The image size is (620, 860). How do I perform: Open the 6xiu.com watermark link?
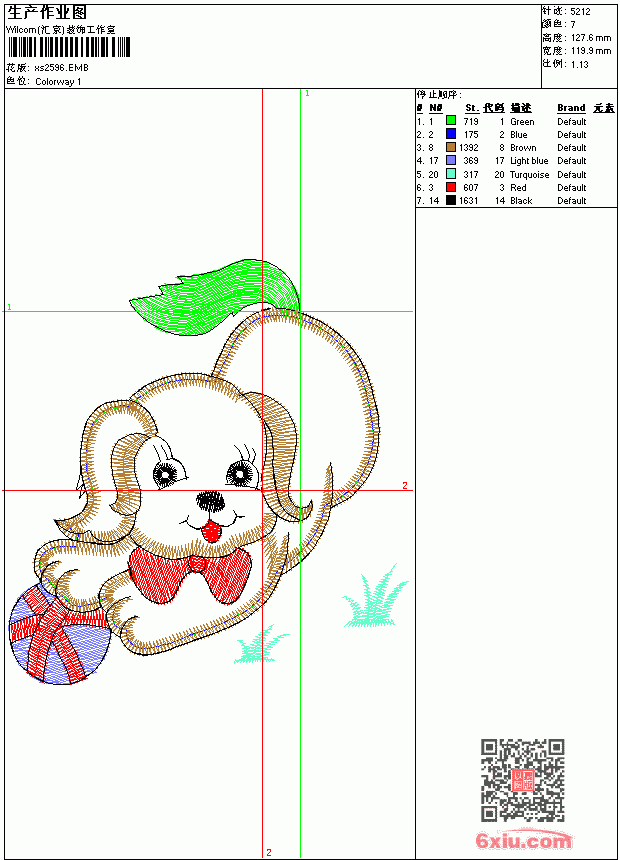(523, 840)
